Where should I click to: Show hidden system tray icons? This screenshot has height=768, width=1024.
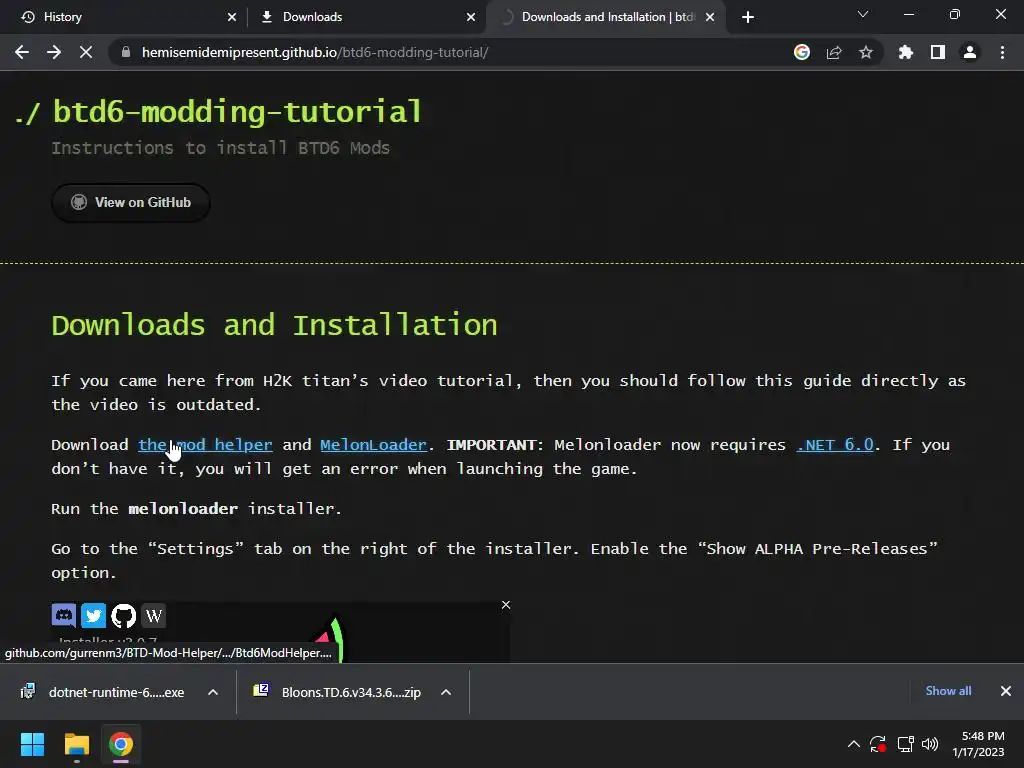(x=854, y=744)
